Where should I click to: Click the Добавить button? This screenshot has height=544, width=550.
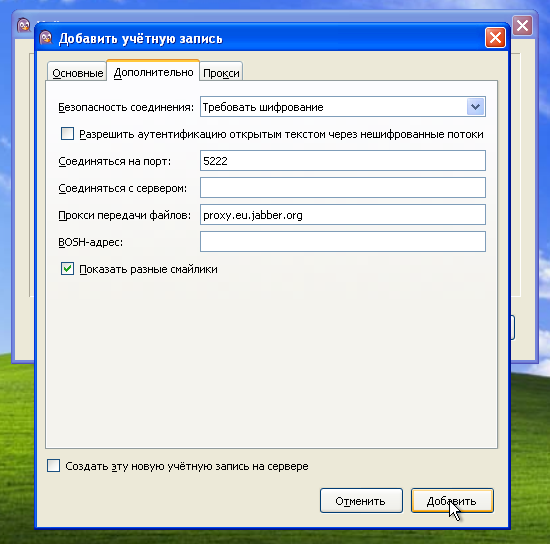click(x=452, y=501)
